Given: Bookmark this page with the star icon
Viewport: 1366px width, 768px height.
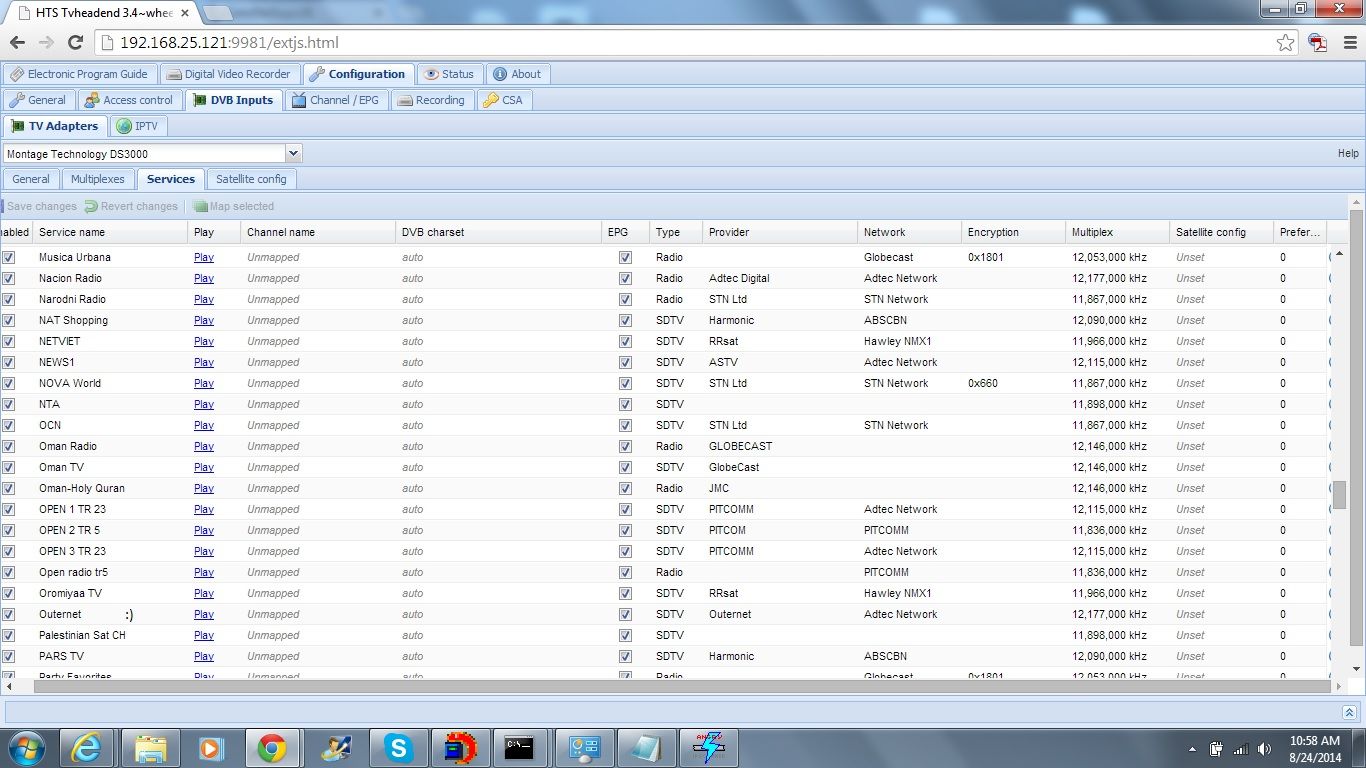Looking at the screenshot, I should (x=1286, y=43).
